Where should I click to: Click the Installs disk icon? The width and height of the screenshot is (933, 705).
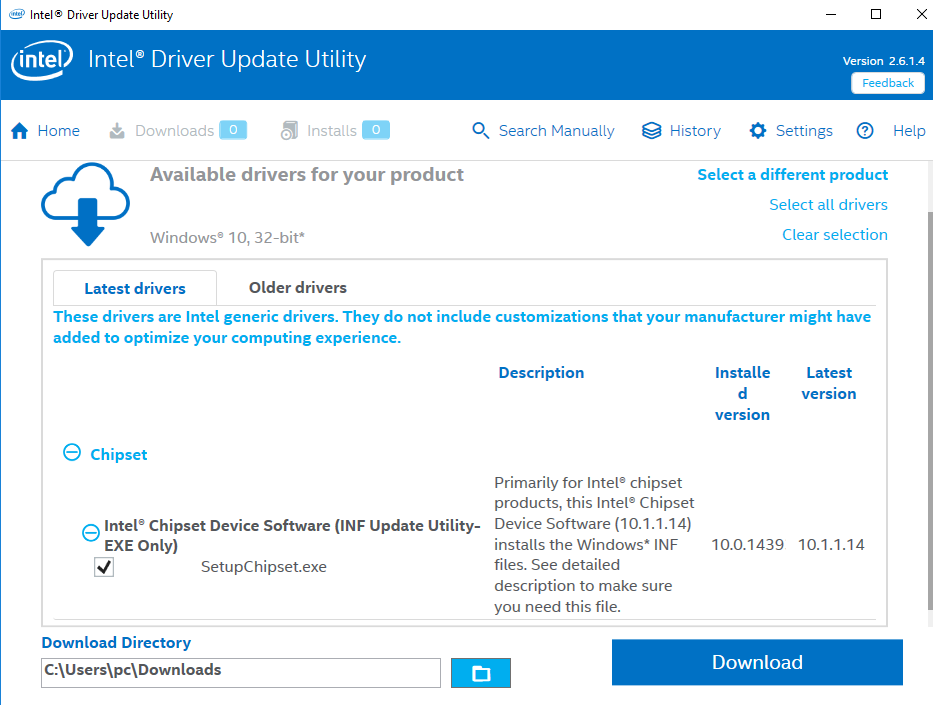click(289, 131)
